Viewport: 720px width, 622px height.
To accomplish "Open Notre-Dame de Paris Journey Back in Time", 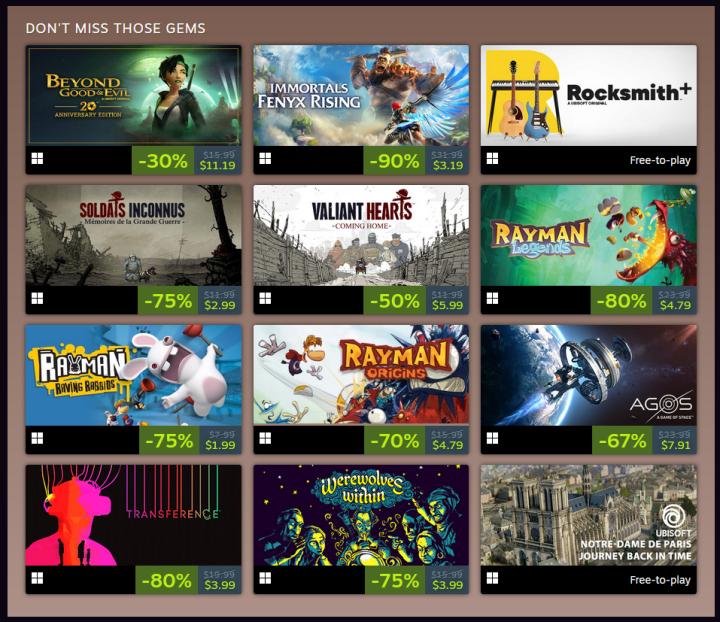I will pyautogui.click(x=589, y=515).
